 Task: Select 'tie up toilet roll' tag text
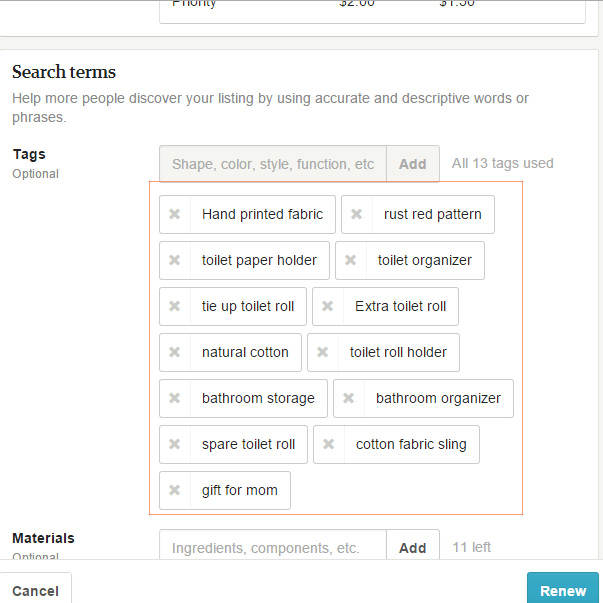point(248,306)
